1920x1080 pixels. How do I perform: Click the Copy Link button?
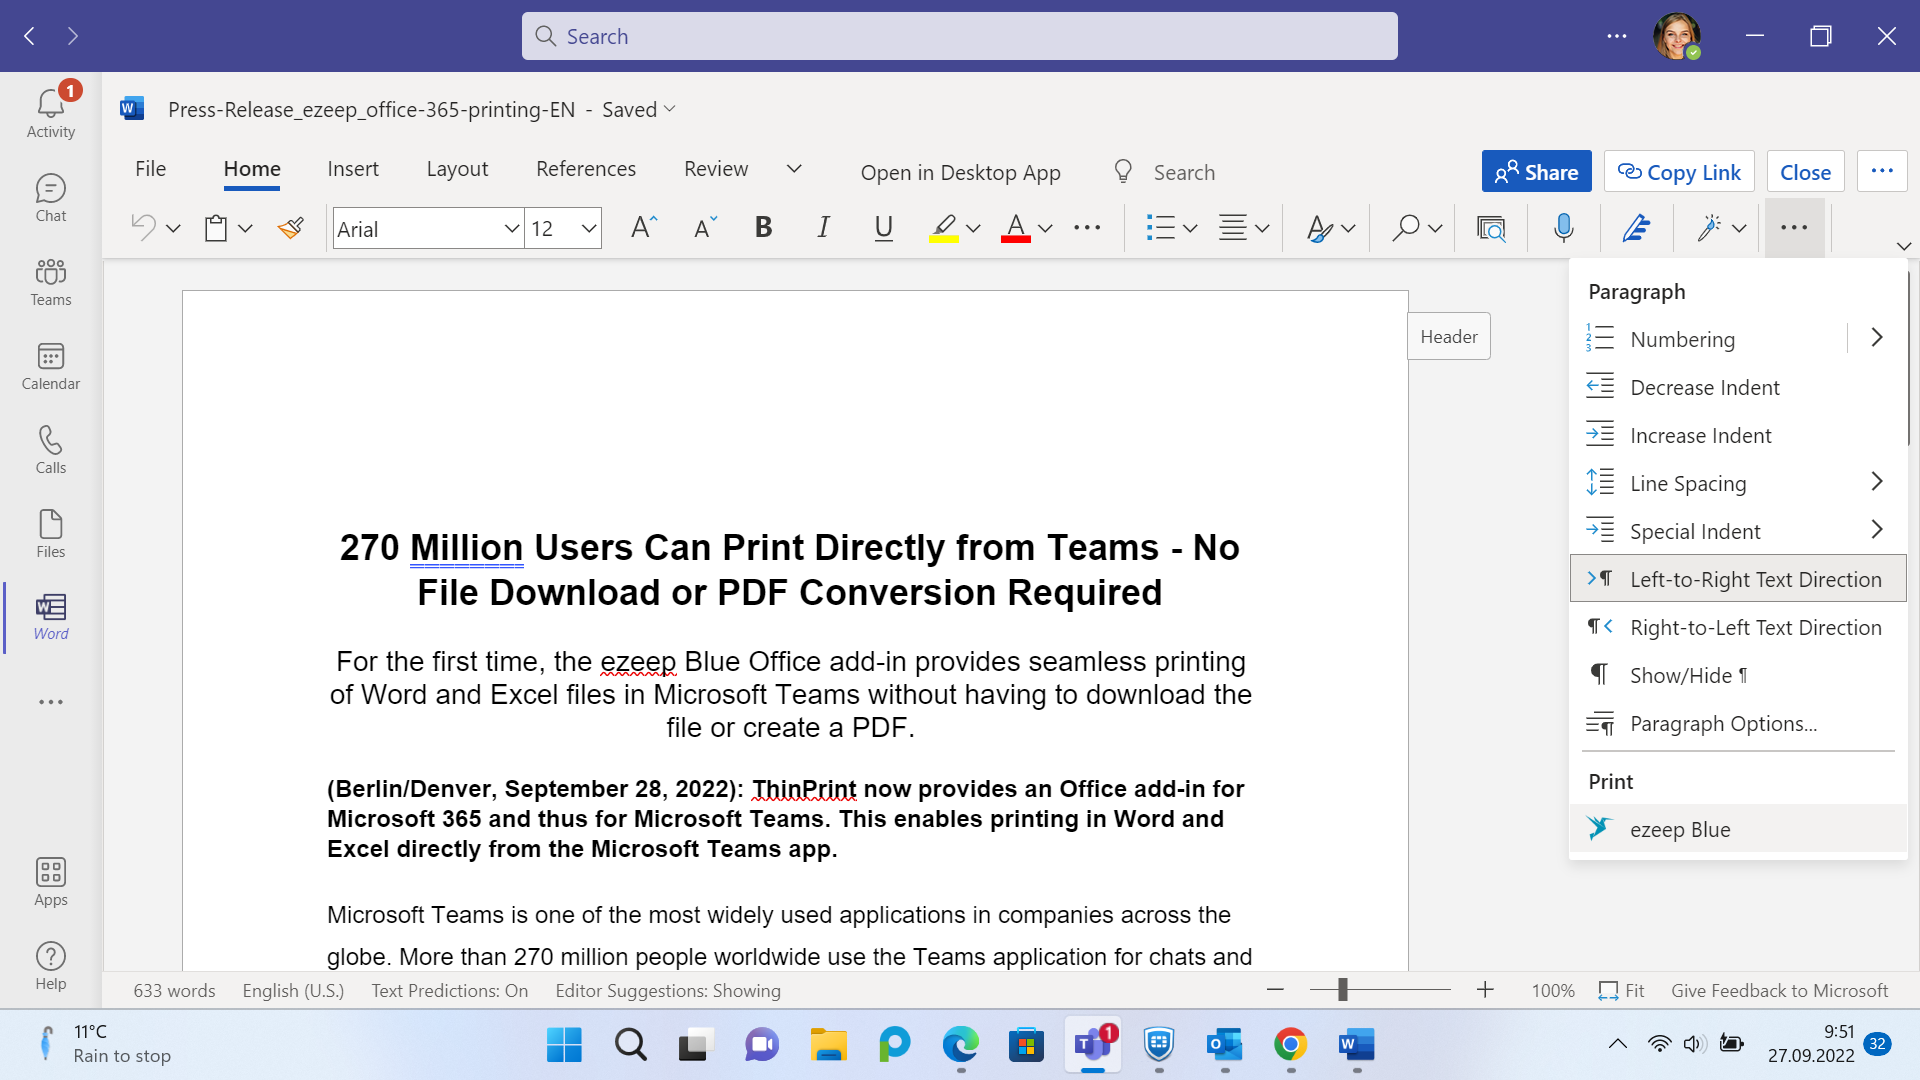(x=1680, y=172)
